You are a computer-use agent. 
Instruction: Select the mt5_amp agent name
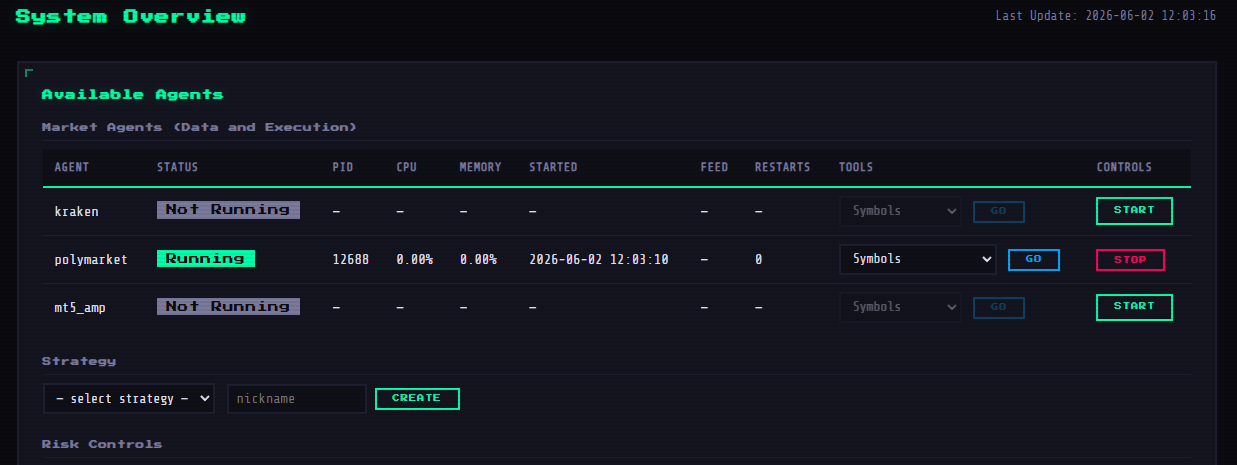point(80,308)
